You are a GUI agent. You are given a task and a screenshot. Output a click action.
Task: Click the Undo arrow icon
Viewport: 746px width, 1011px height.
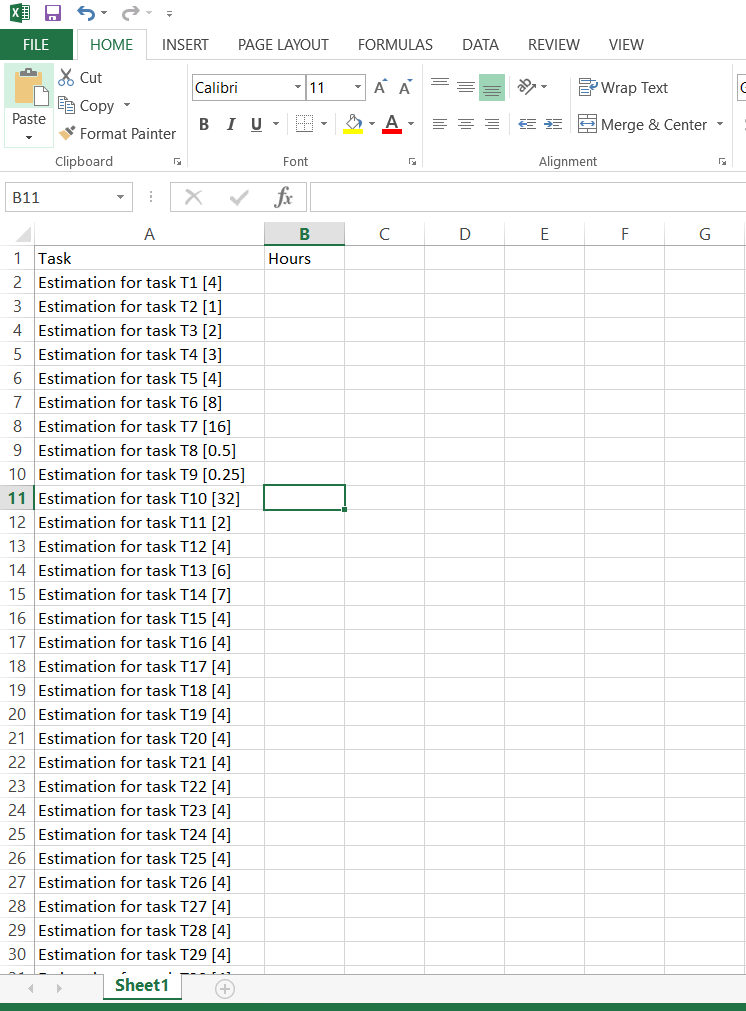click(86, 13)
